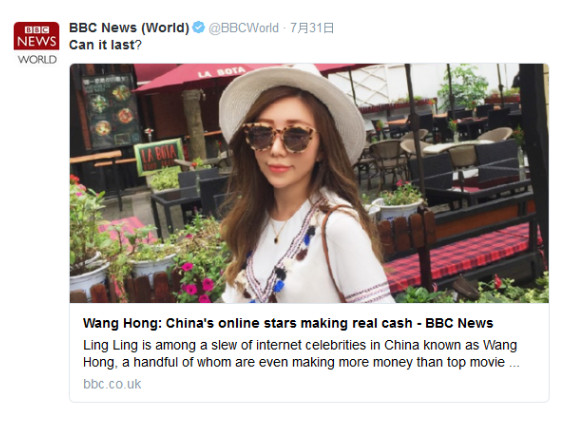
Task: Follow the bbc.co.uk domain link
Action: (x=112, y=384)
